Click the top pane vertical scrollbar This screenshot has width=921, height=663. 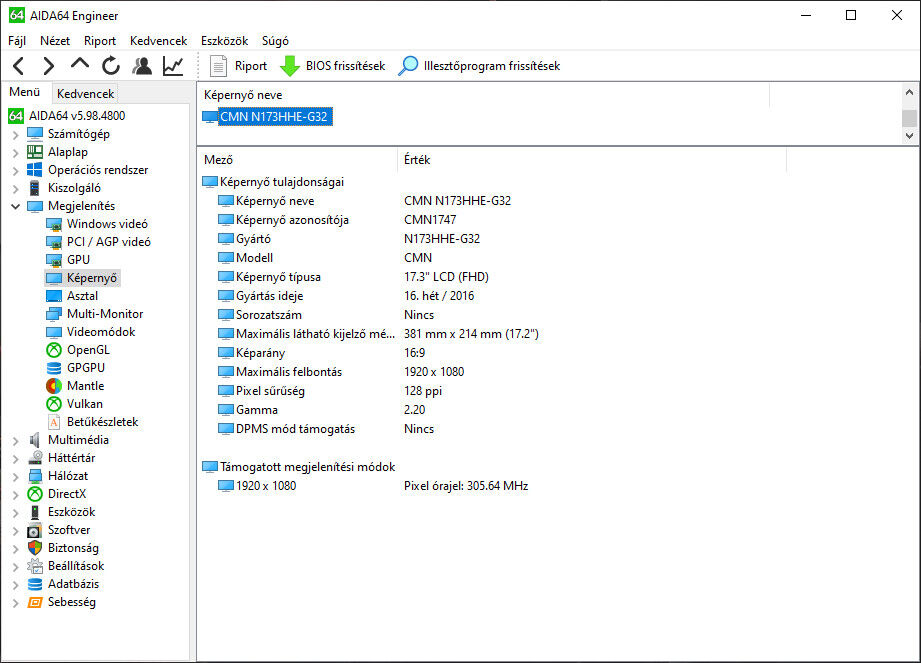909,115
